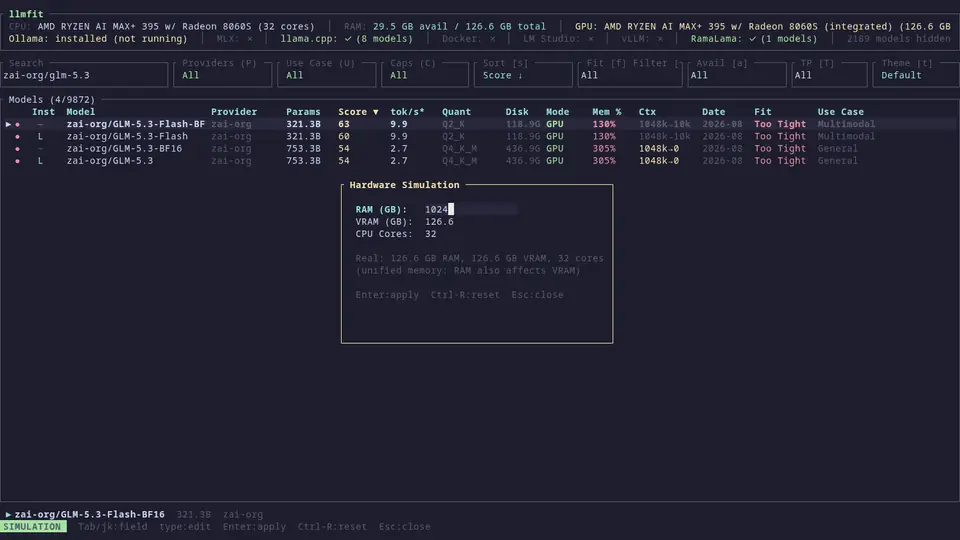Click the SIMULATION mode badge in the status bar
Screen dimensions: 960x540
click(32, 527)
